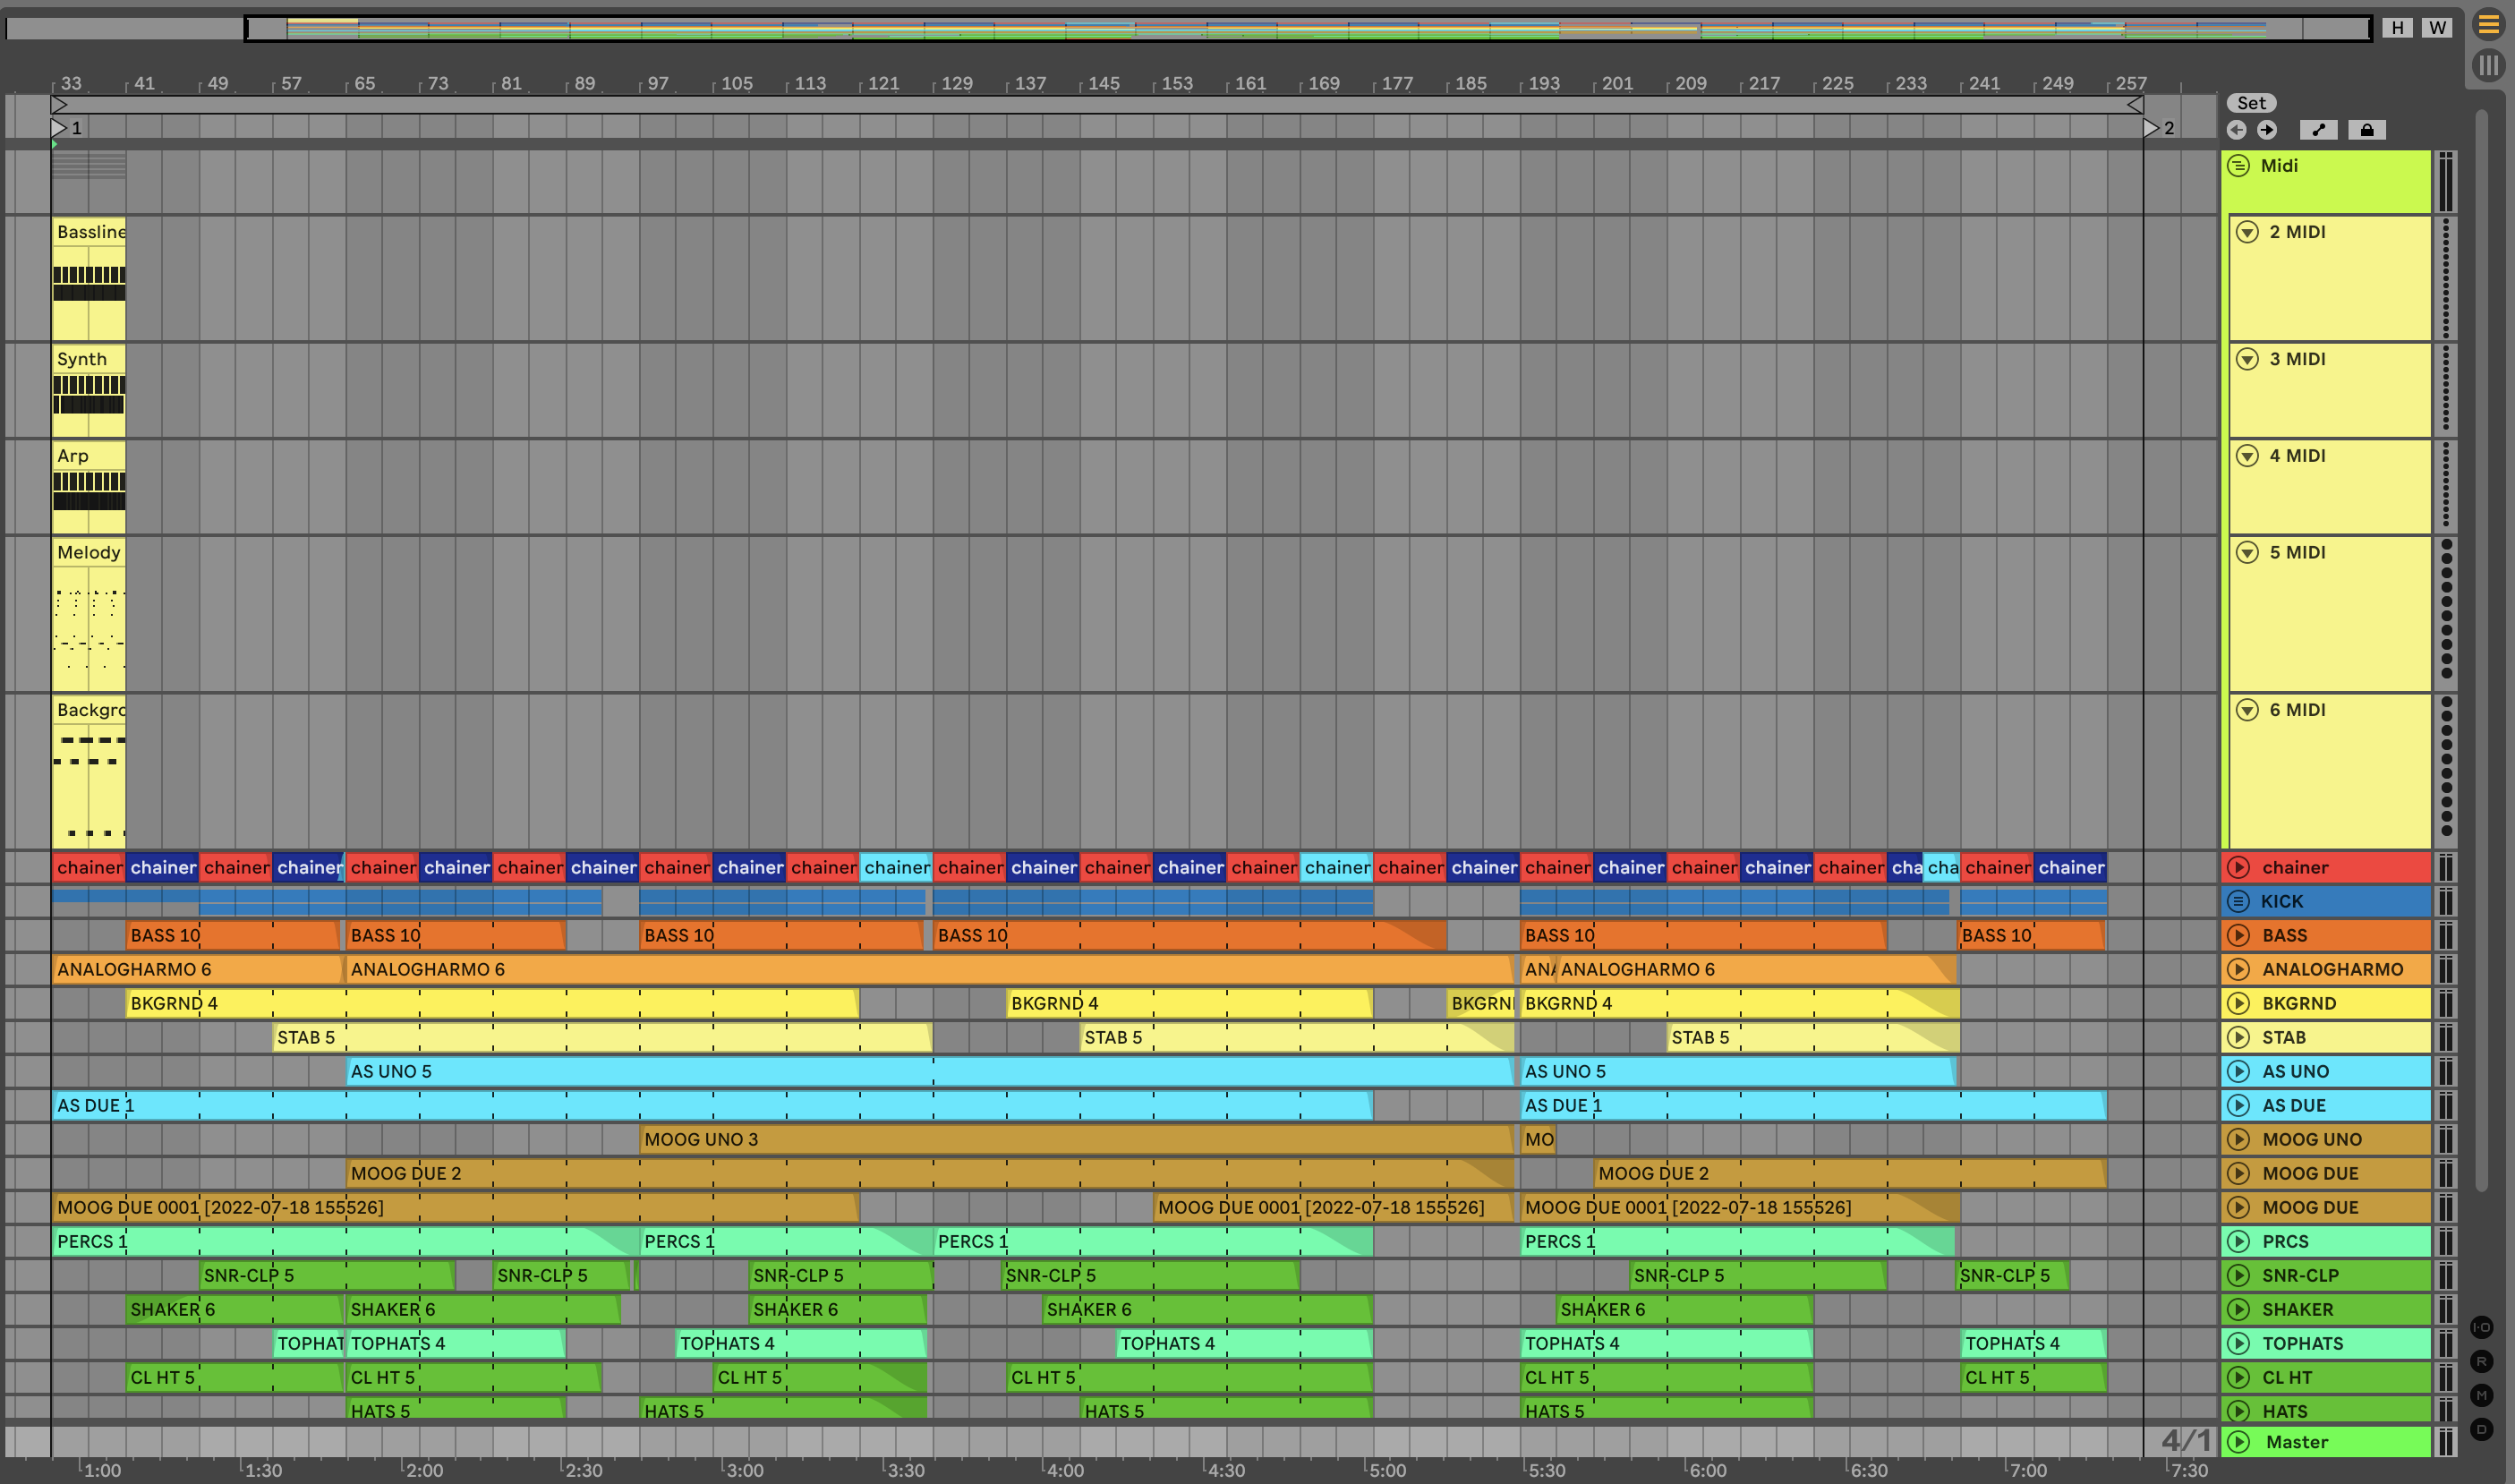Show or hide In/Out section
This screenshot has height=1484, width=2515.
[x=2482, y=1328]
